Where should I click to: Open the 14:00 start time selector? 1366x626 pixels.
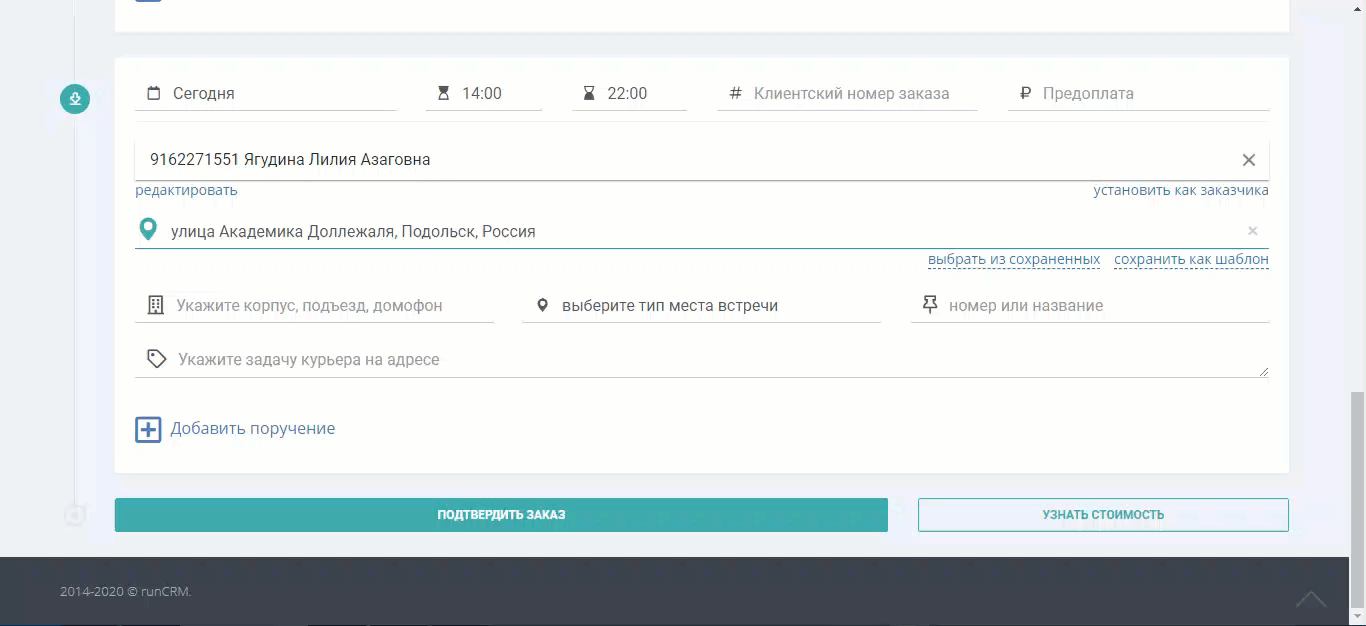pyautogui.click(x=484, y=93)
